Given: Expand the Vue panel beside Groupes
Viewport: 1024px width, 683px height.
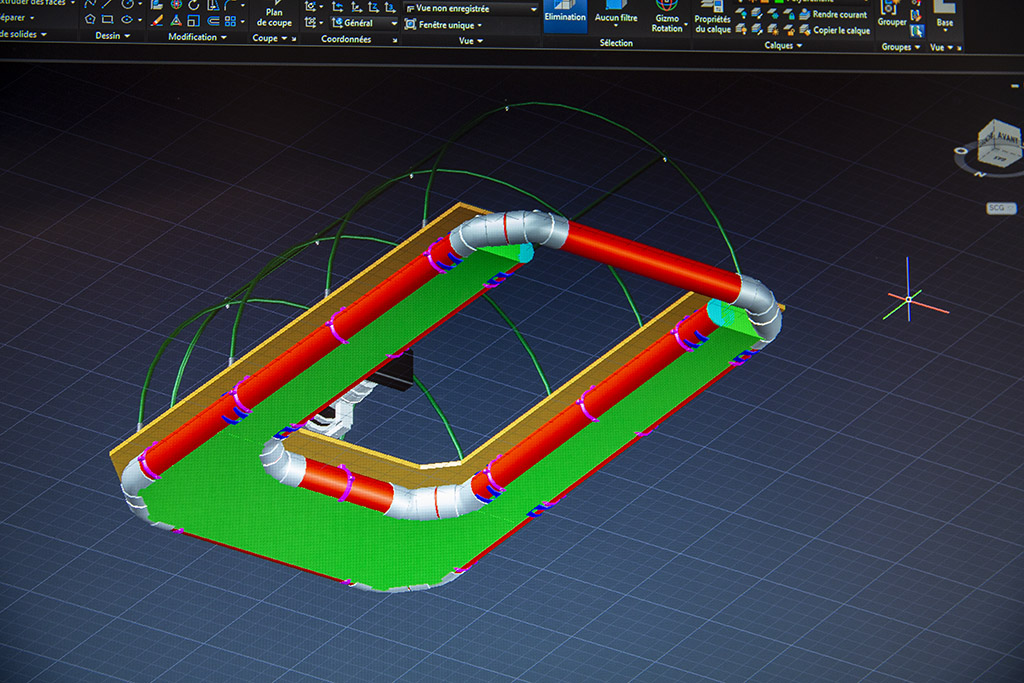Looking at the screenshot, I should (941, 48).
